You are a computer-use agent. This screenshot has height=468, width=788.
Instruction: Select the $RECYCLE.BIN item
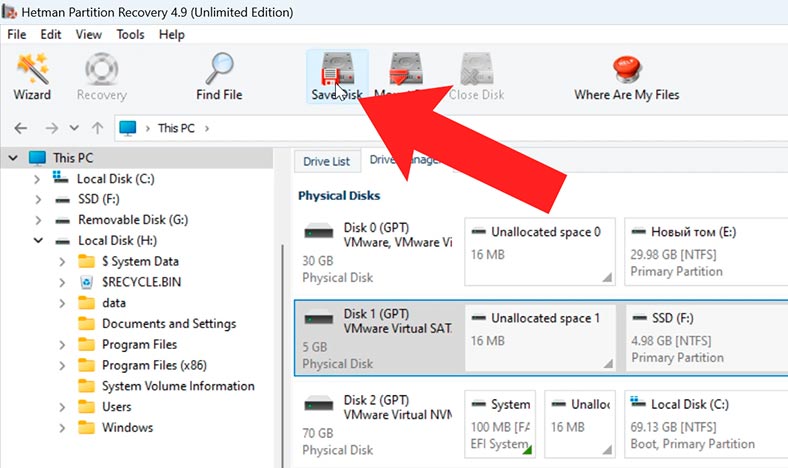coord(141,282)
